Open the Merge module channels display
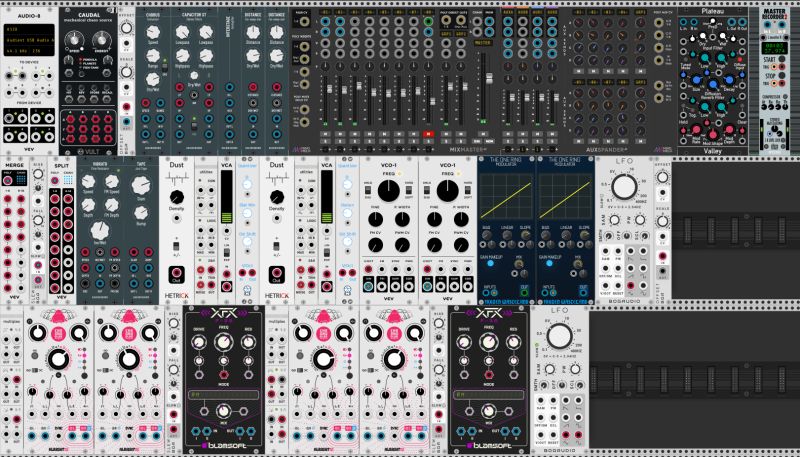This screenshot has height=457, width=800. coord(21,180)
